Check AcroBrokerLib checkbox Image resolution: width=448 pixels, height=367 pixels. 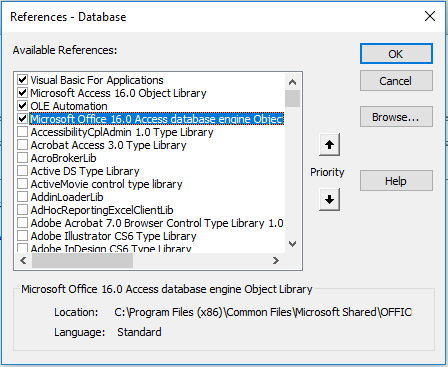[22, 158]
